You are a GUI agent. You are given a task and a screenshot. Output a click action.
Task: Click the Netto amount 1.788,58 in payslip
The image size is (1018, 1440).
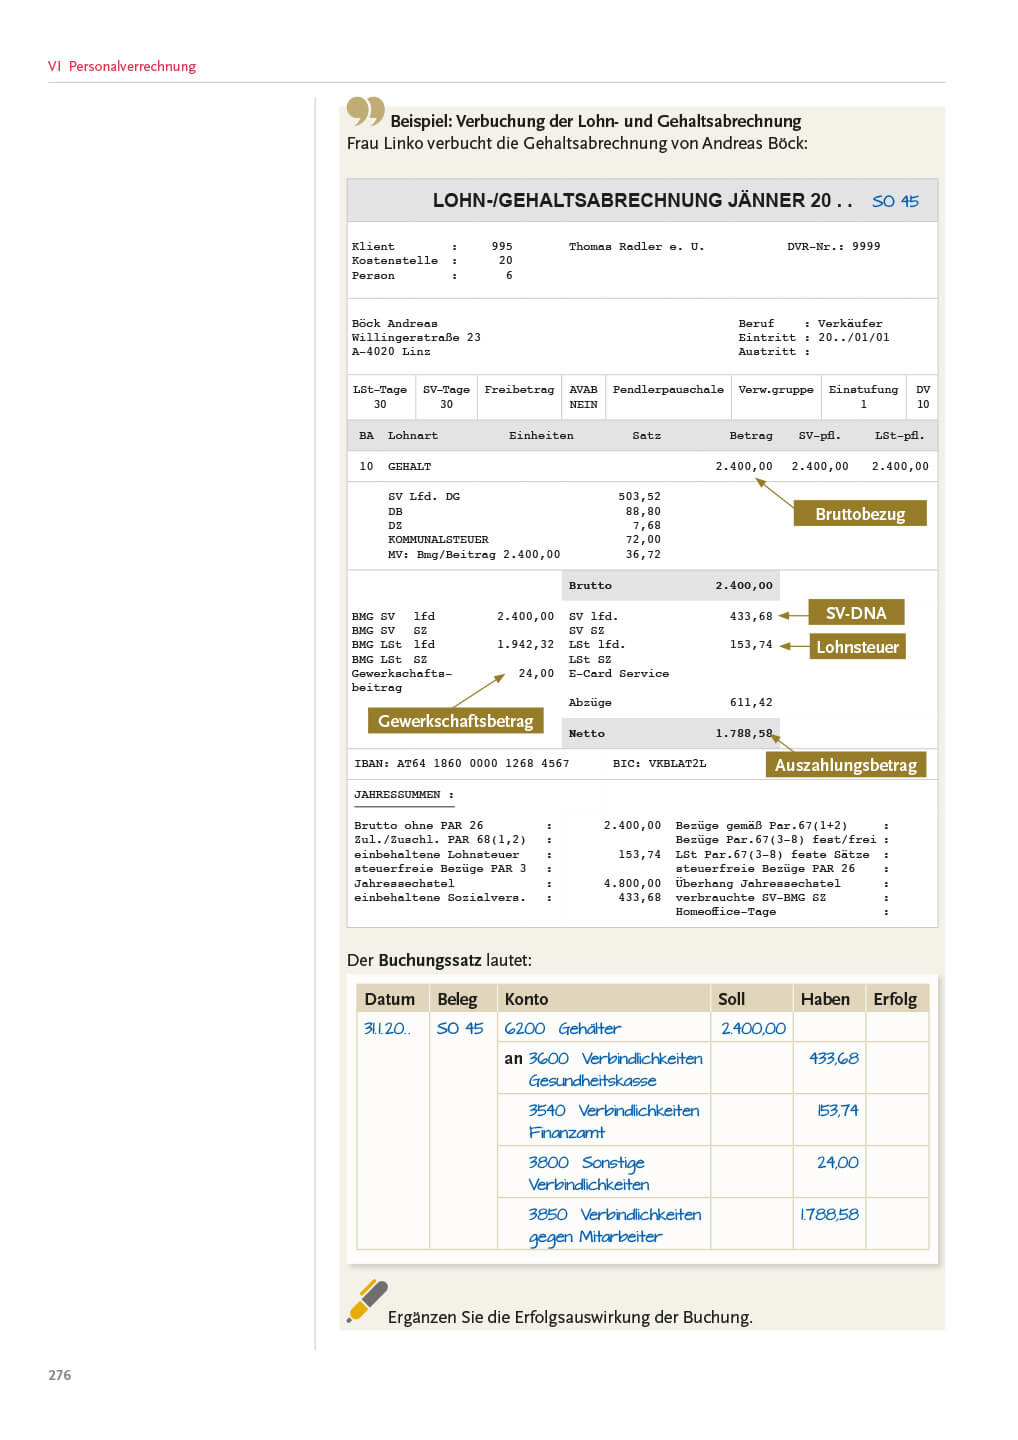tap(743, 734)
